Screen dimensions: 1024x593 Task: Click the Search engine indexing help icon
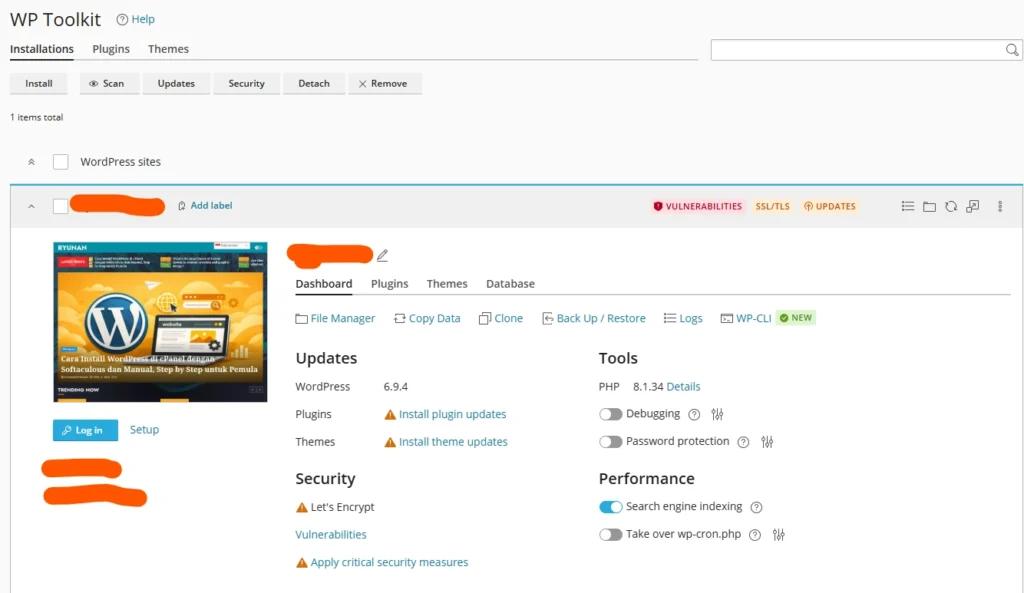click(756, 507)
